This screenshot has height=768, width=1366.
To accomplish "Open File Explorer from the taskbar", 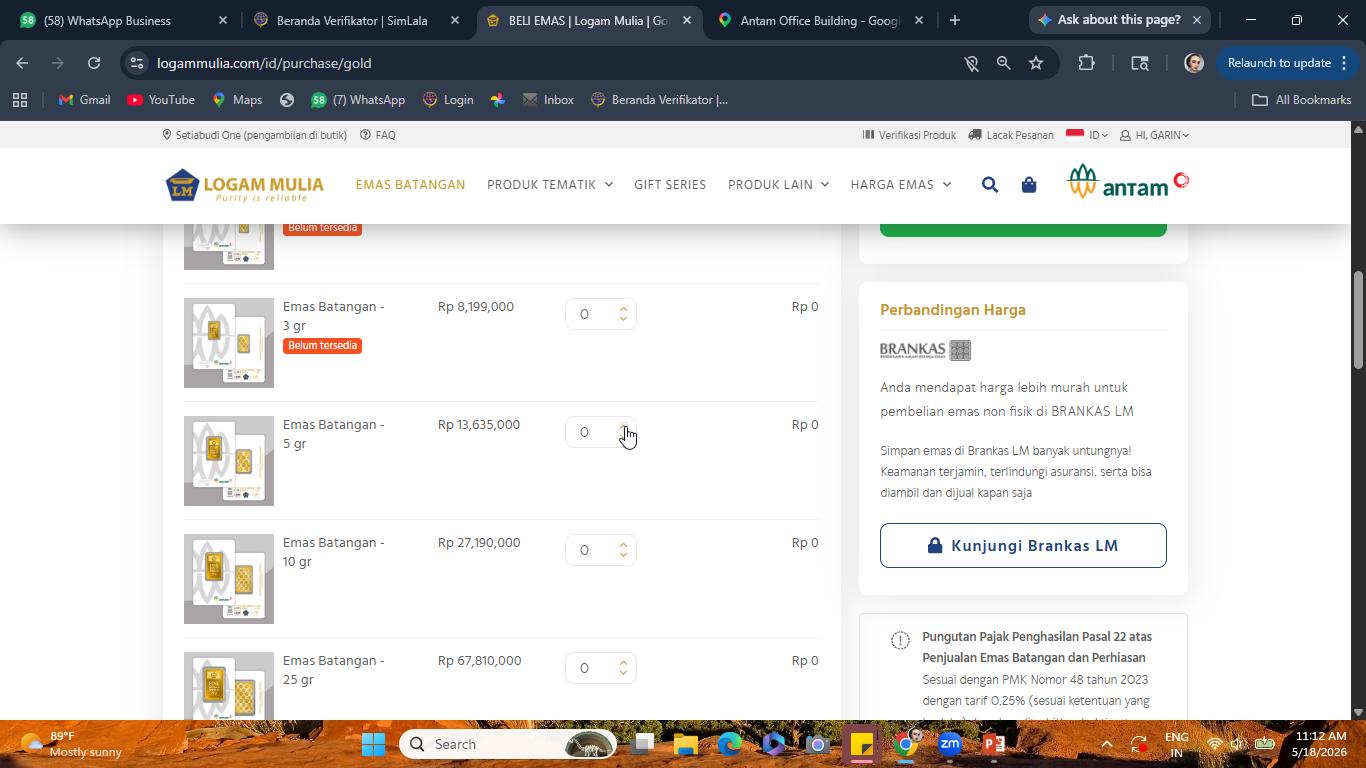I will tap(685, 744).
